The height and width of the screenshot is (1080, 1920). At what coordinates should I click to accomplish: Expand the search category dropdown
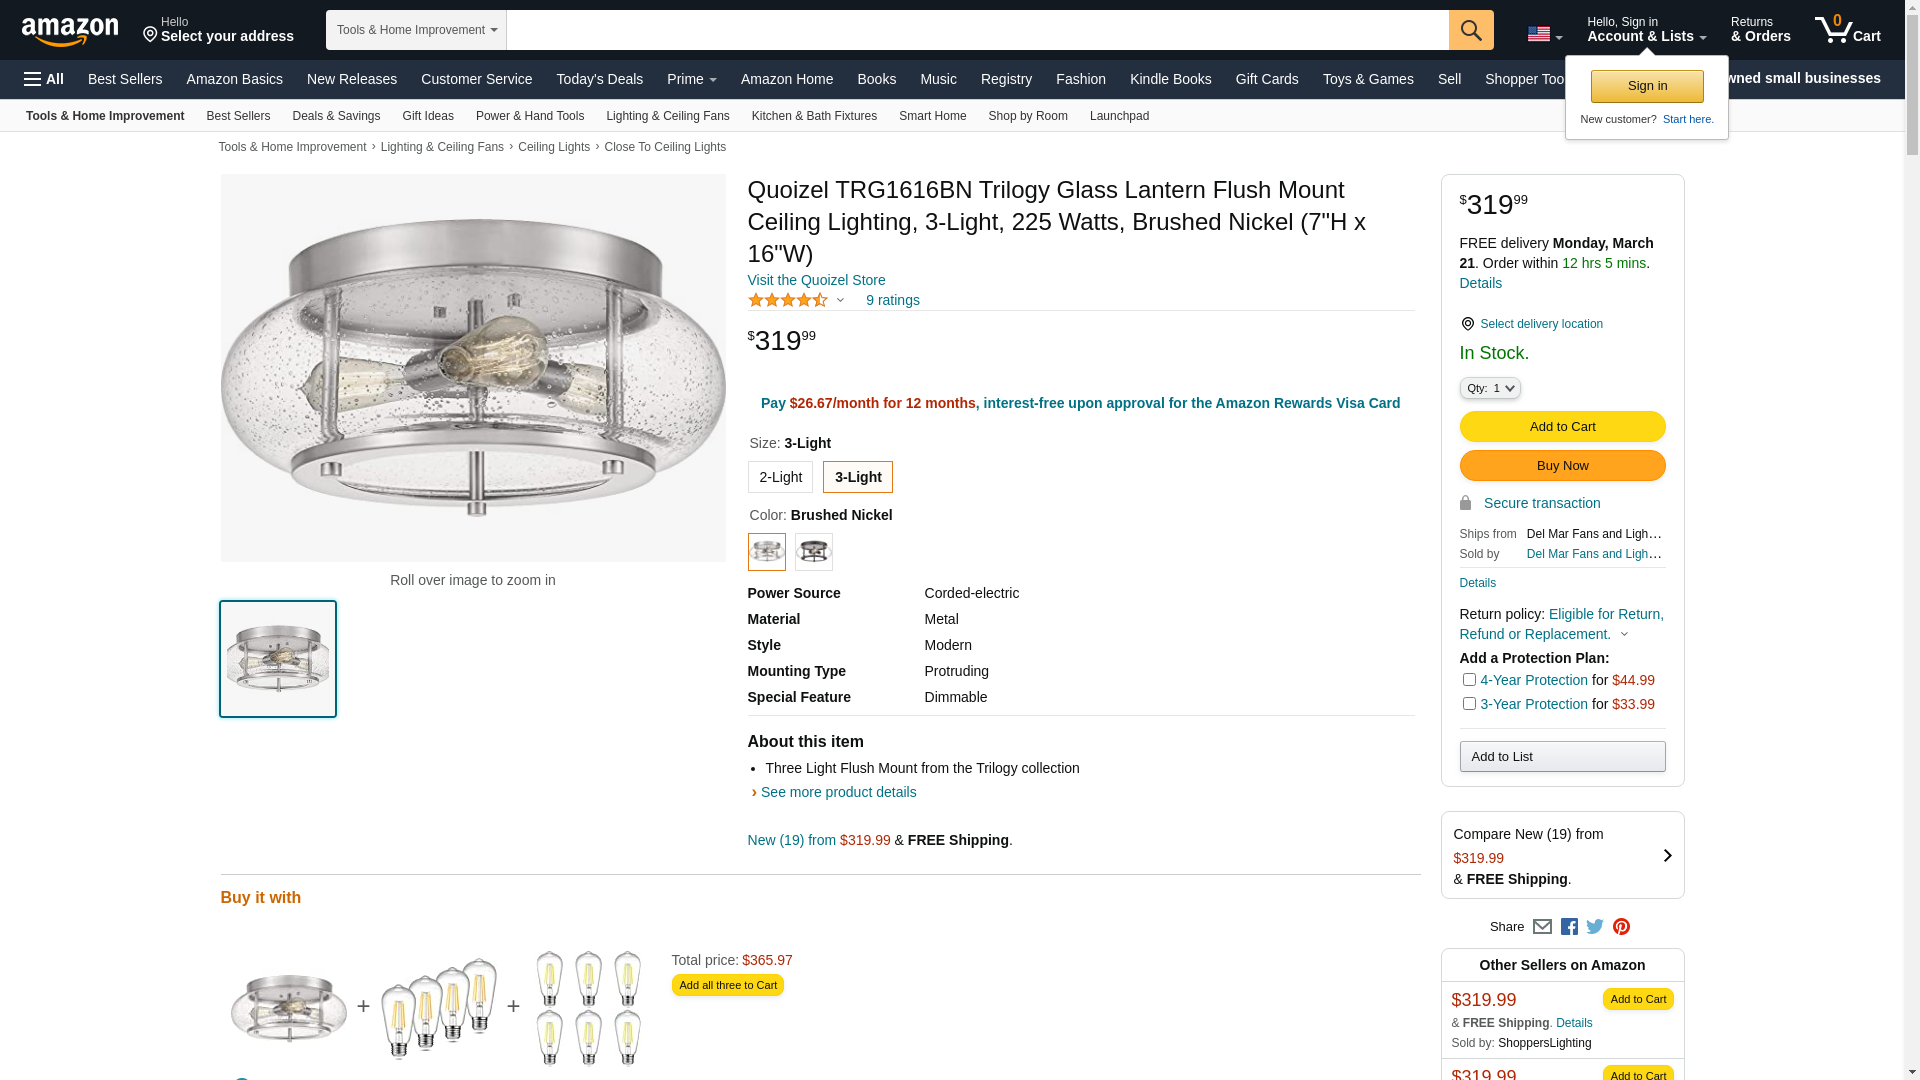point(416,30)
